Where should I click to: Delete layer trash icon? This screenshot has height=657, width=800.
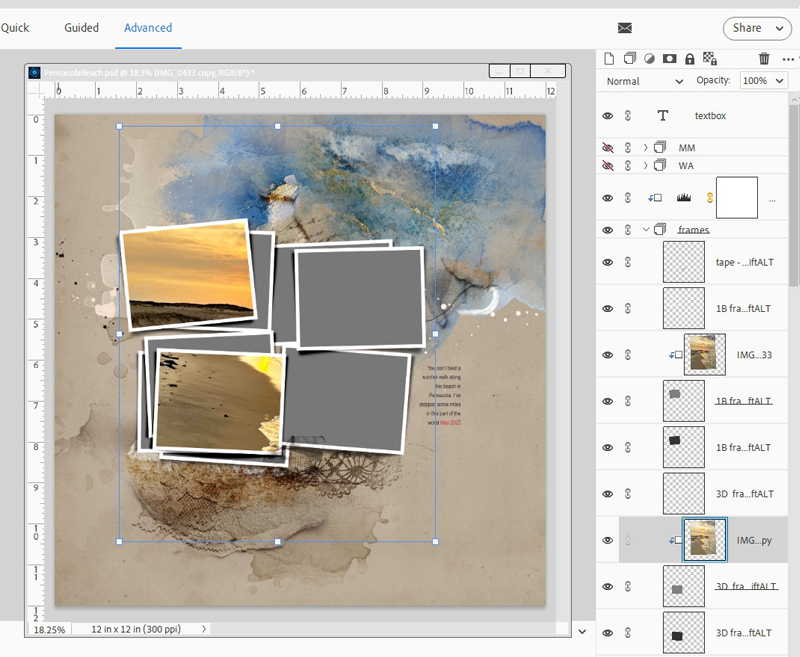[x=764, y=59]
